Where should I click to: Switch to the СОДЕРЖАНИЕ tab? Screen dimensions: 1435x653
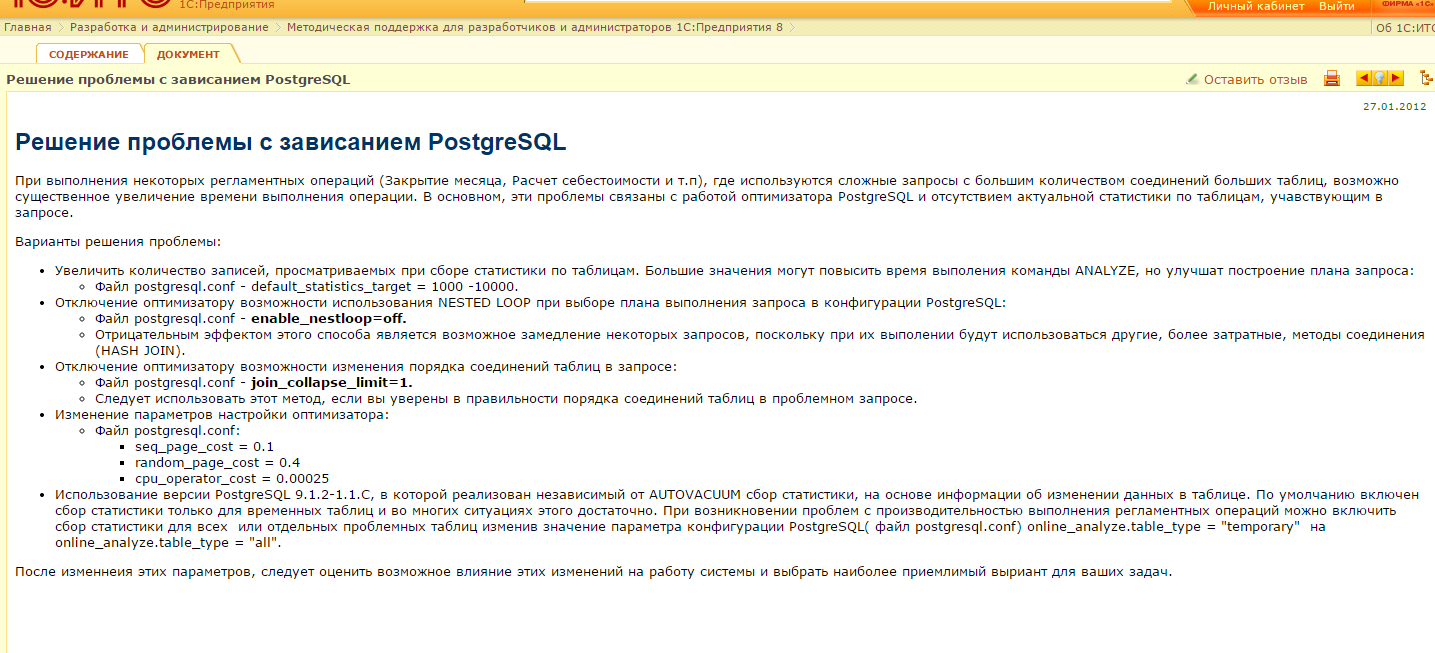[89, 54]
